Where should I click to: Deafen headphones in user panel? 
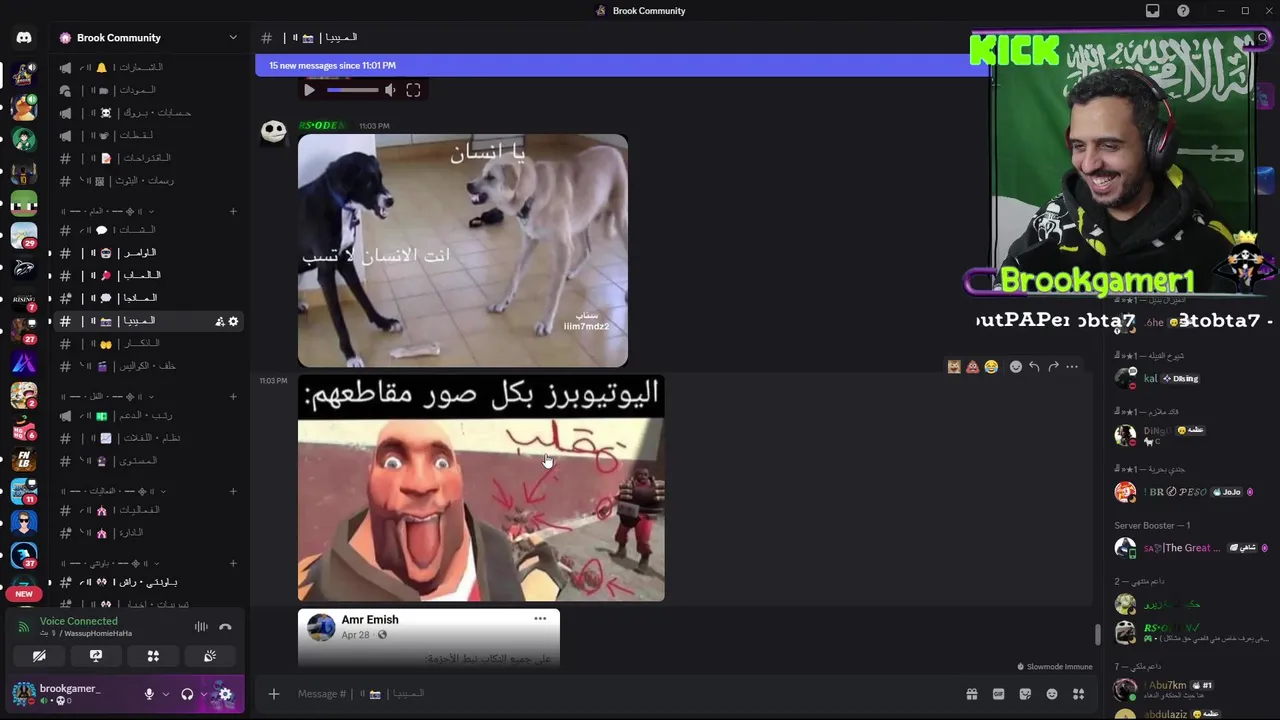187,694
